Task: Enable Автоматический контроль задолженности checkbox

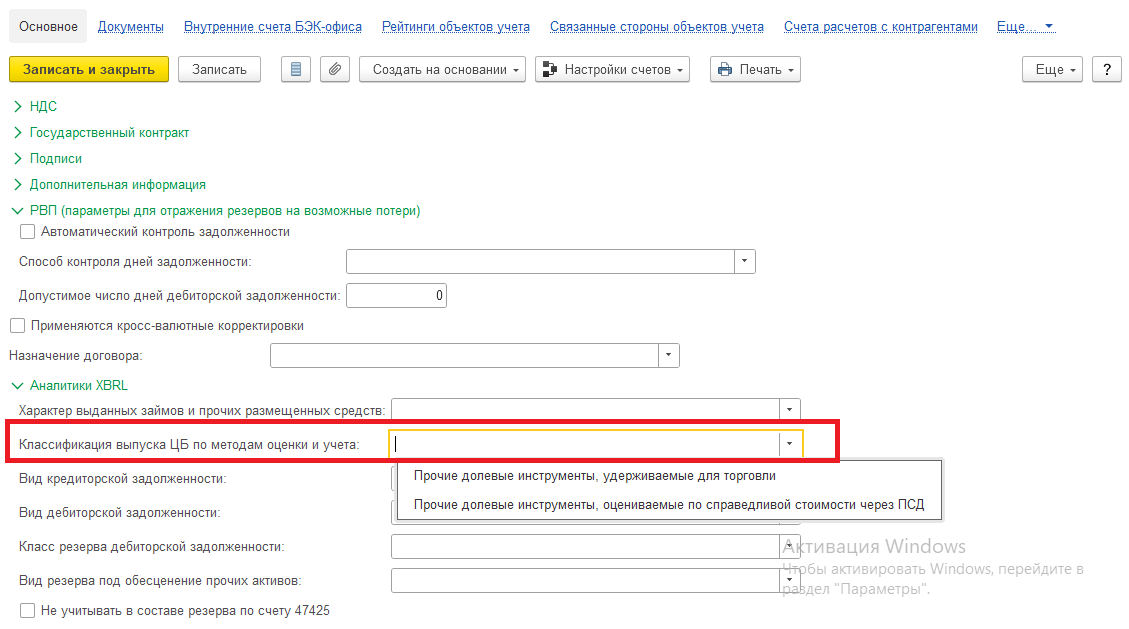Action: click(x=28, y=232)
